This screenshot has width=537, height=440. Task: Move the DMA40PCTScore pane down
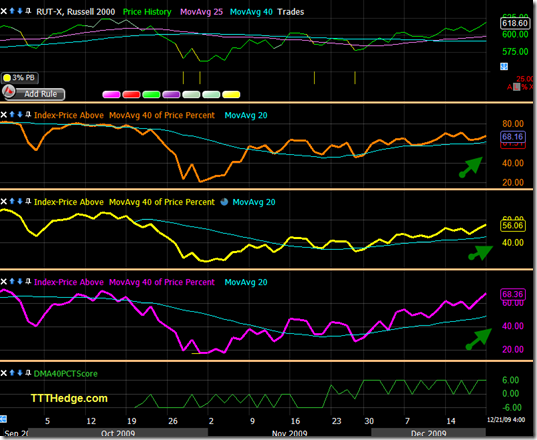pyautogui.click(x=20, y=373)
